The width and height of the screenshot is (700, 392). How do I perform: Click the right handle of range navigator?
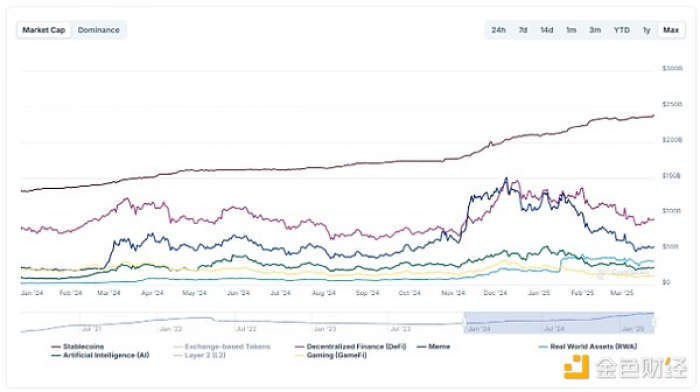coord(654,322)
